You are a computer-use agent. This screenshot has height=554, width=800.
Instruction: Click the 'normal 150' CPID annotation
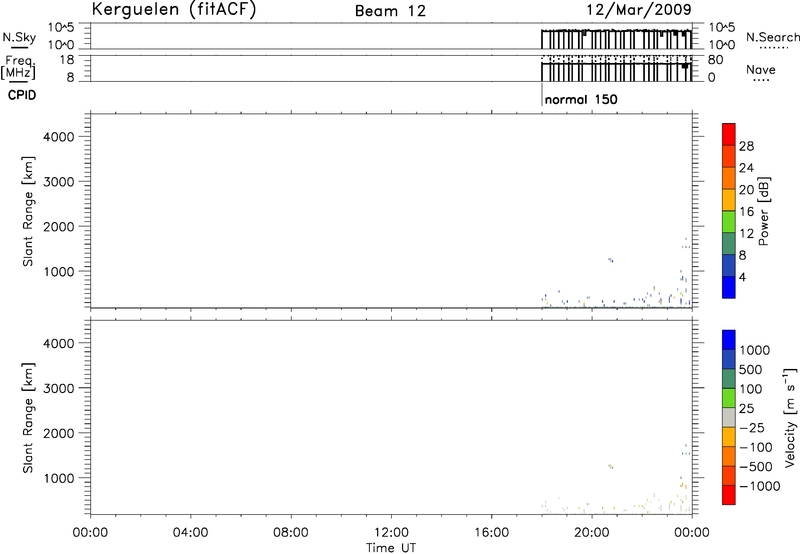click(x=581, y=99)
